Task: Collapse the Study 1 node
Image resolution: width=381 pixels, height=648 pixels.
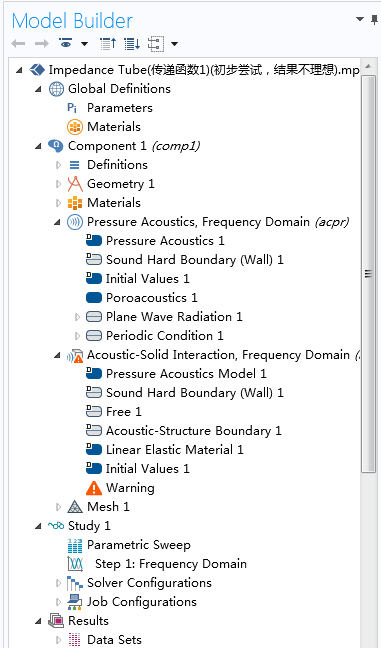Action: pyautogui.click(x=38, y=526)
